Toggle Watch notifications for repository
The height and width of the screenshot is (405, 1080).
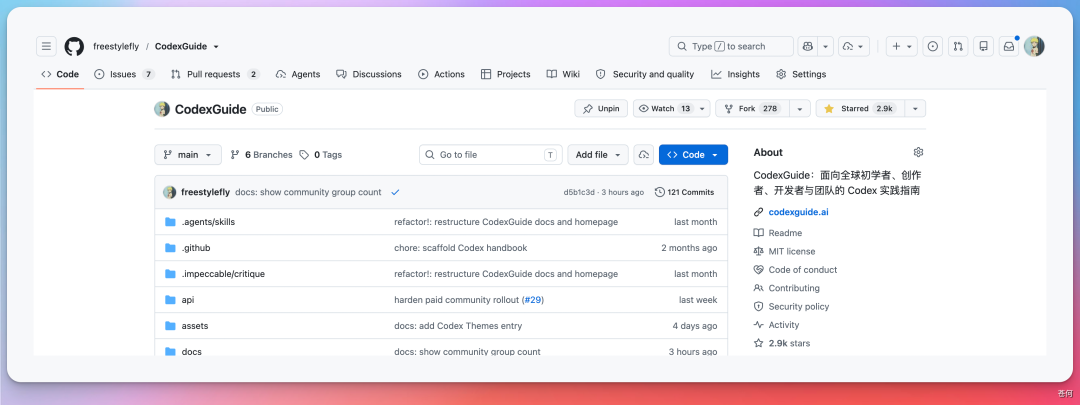pos(664,109)
